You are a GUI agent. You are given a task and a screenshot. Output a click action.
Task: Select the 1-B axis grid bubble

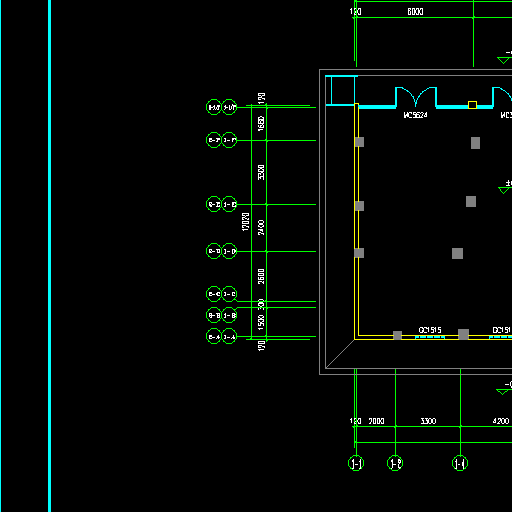pyautogui.click(x=229, y=315)
